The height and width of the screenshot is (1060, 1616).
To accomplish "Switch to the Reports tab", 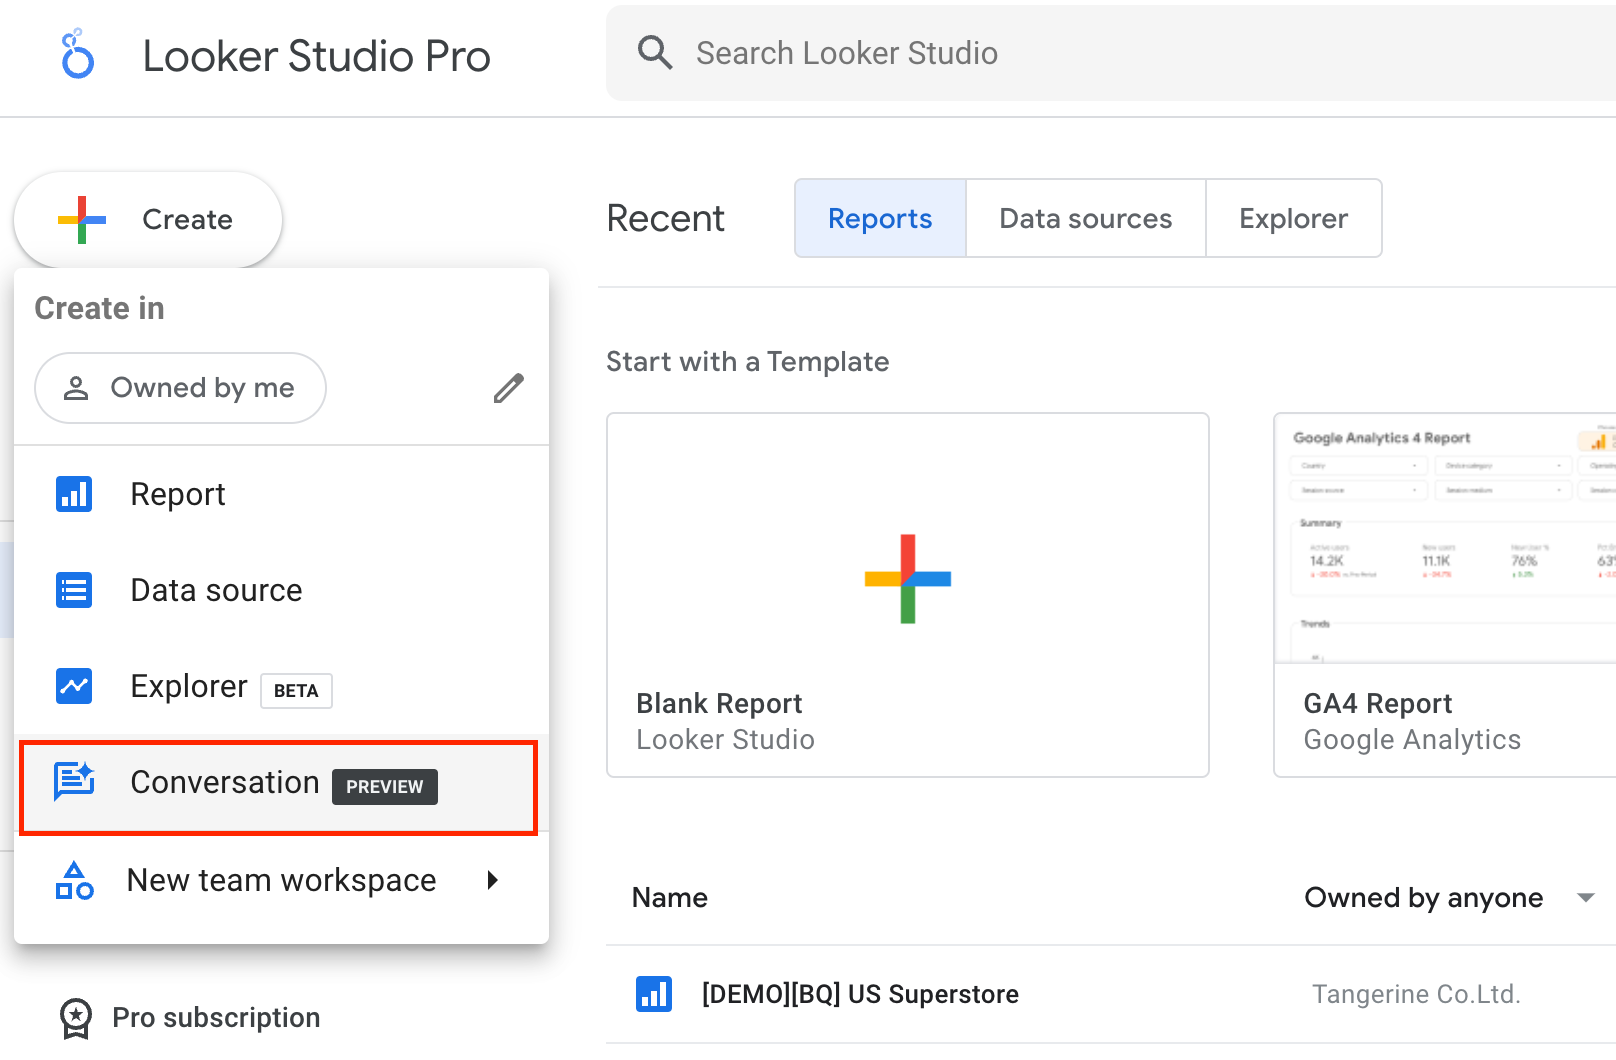I will 880,218.
